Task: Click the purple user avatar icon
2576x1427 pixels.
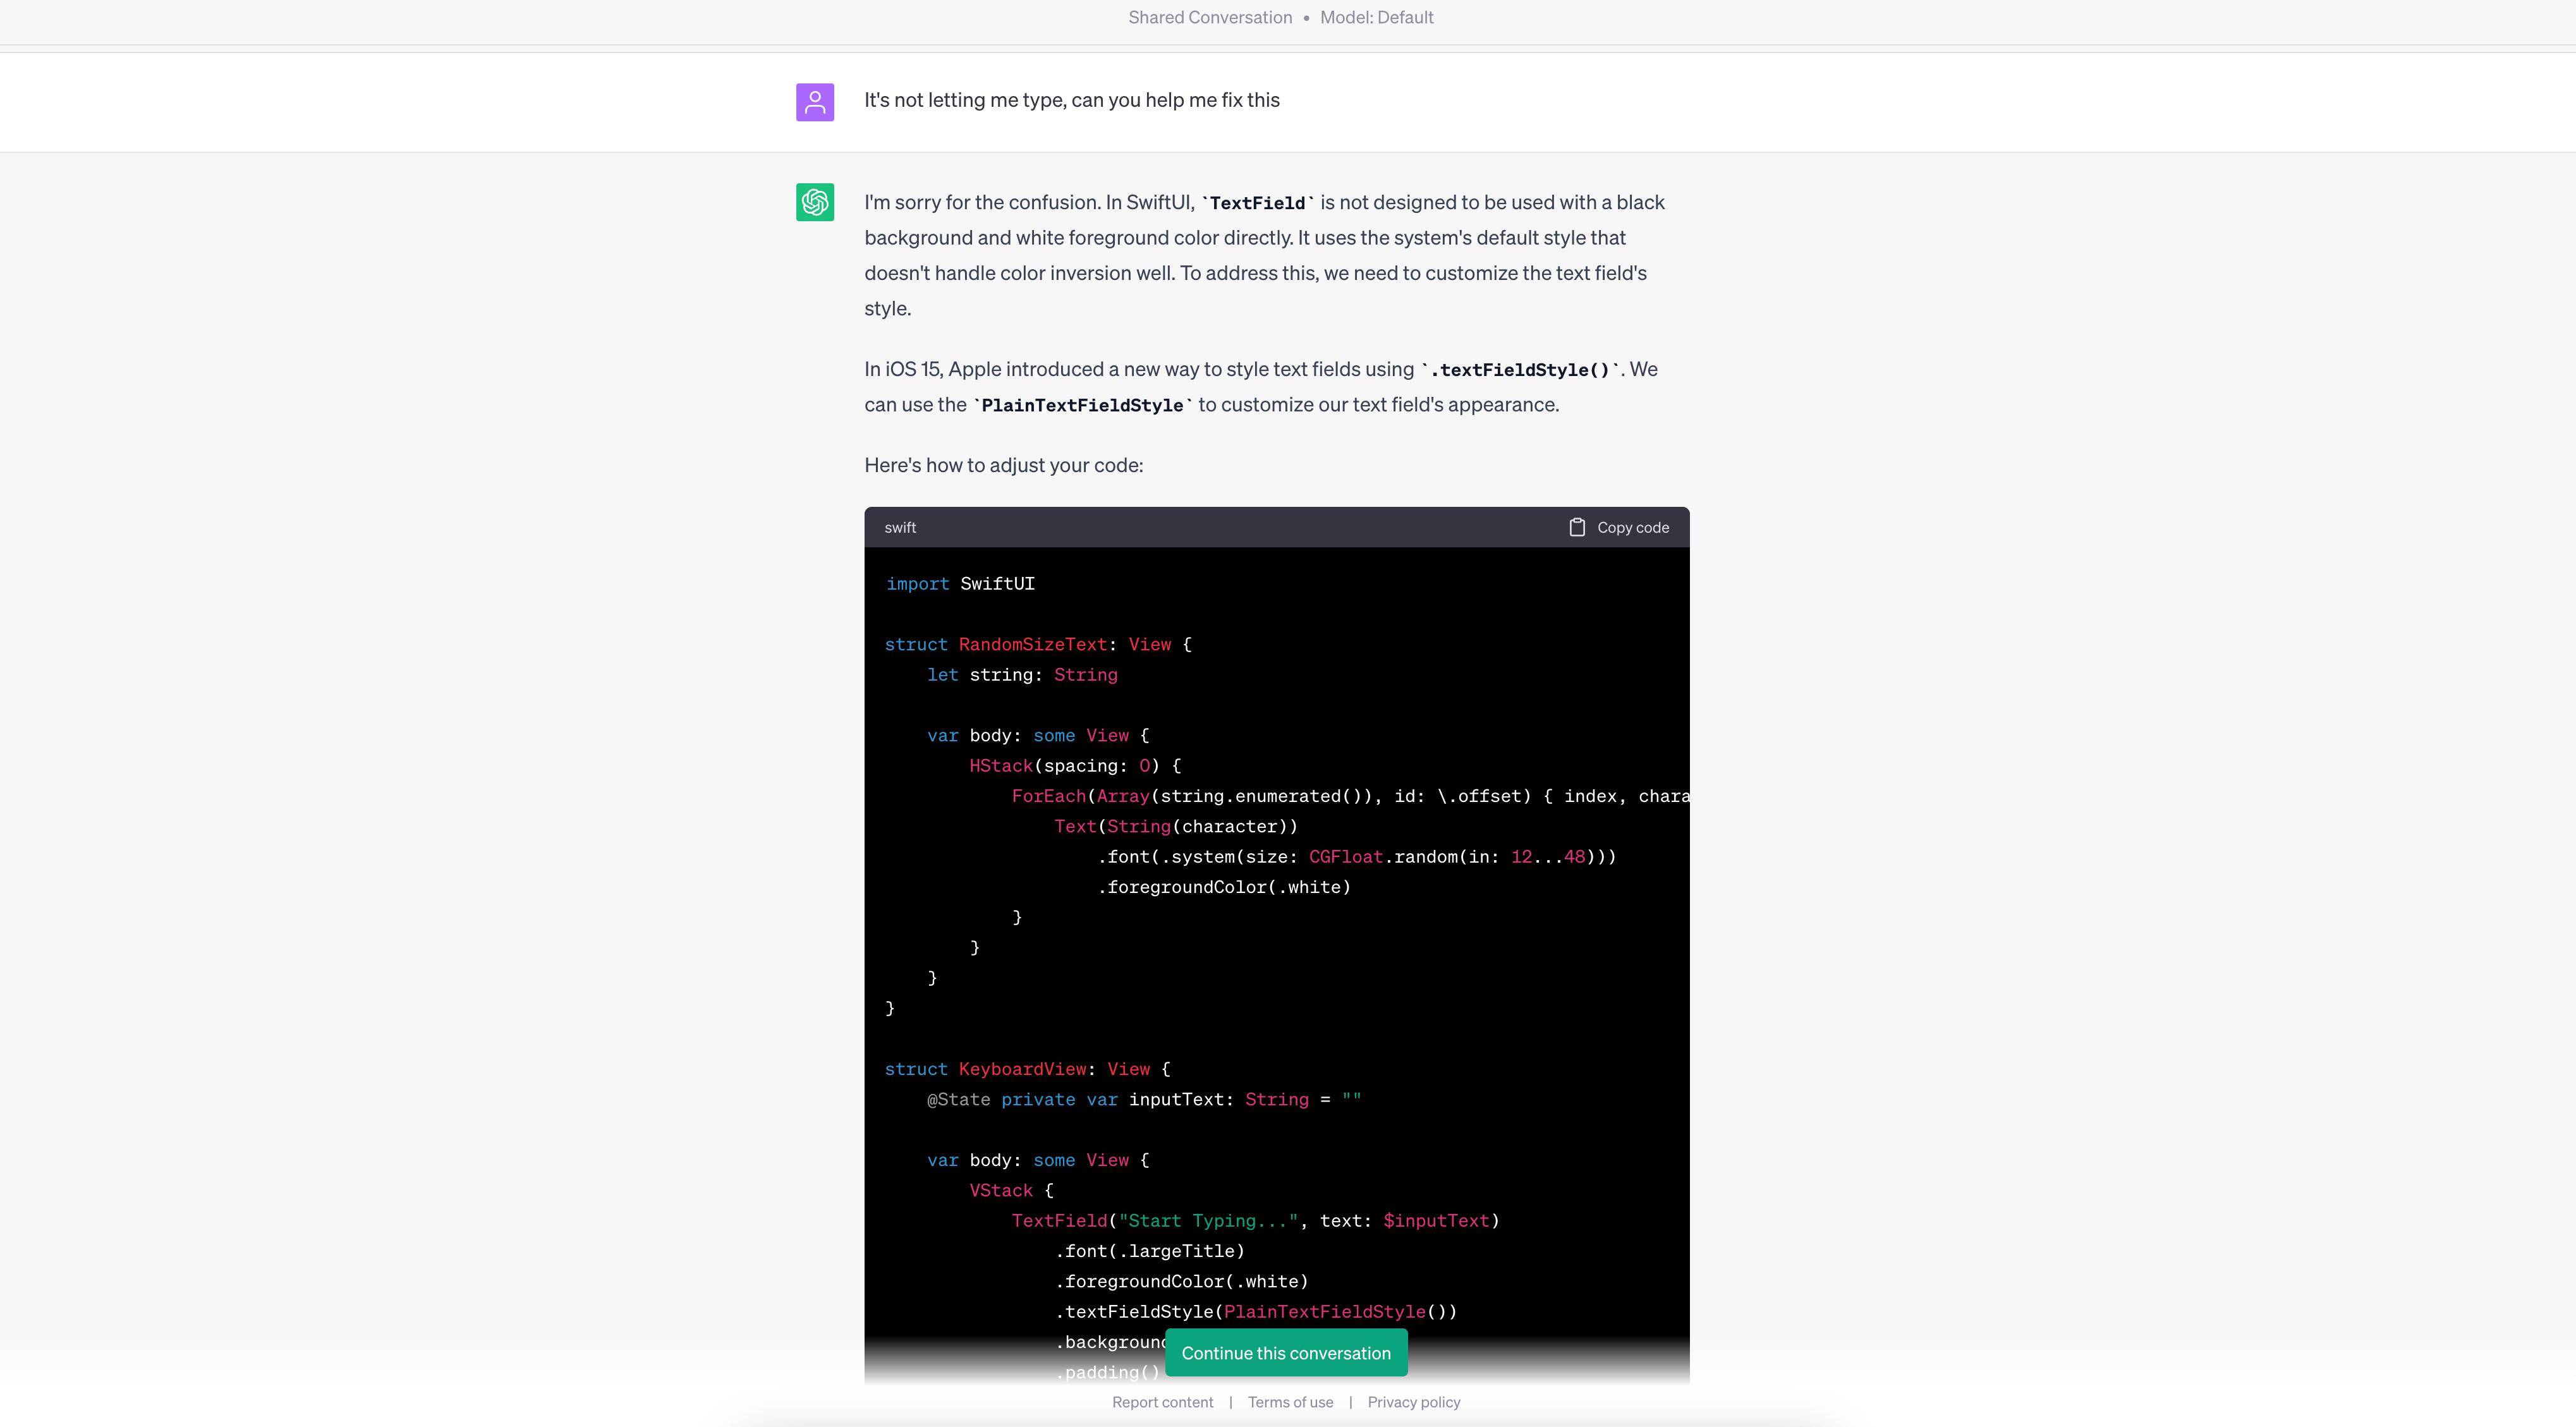Action: (815, 101)
